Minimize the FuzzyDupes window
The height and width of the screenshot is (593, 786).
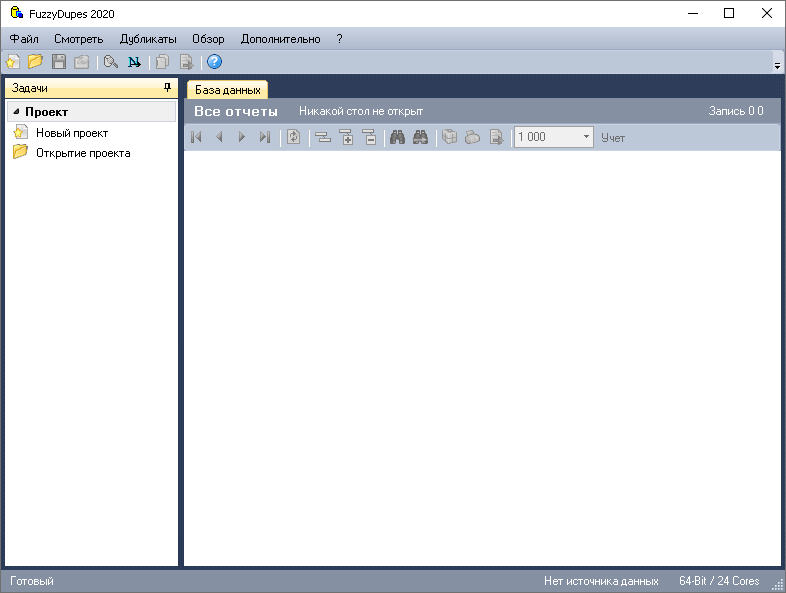click(x=693, y=14)
